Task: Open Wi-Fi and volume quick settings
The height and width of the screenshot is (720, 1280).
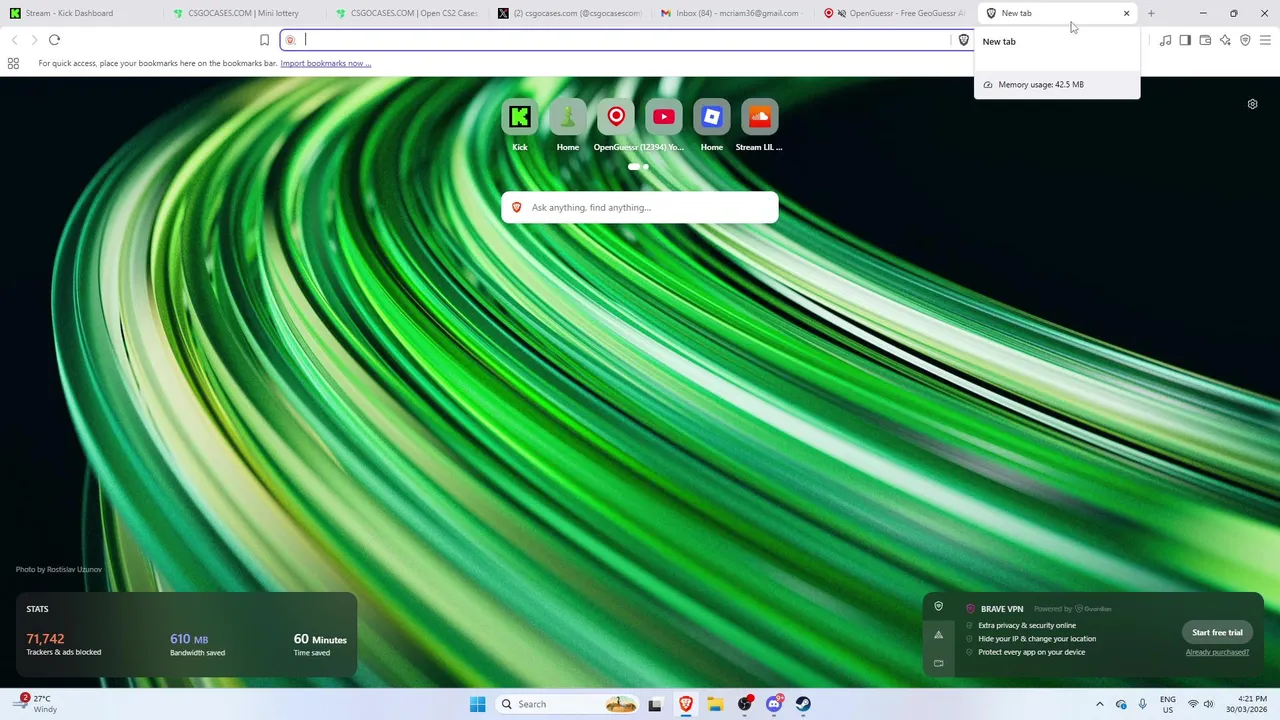Action: [x=1200, y=704]
